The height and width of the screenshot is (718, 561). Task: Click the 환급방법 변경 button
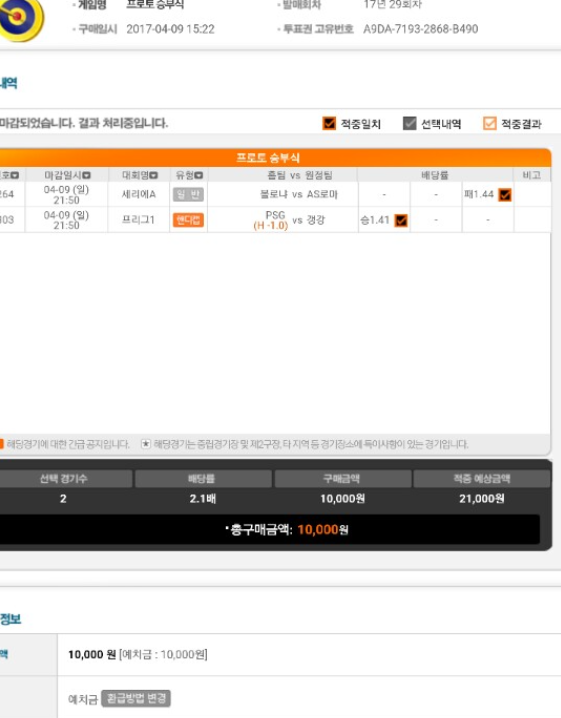click(136, 698)
